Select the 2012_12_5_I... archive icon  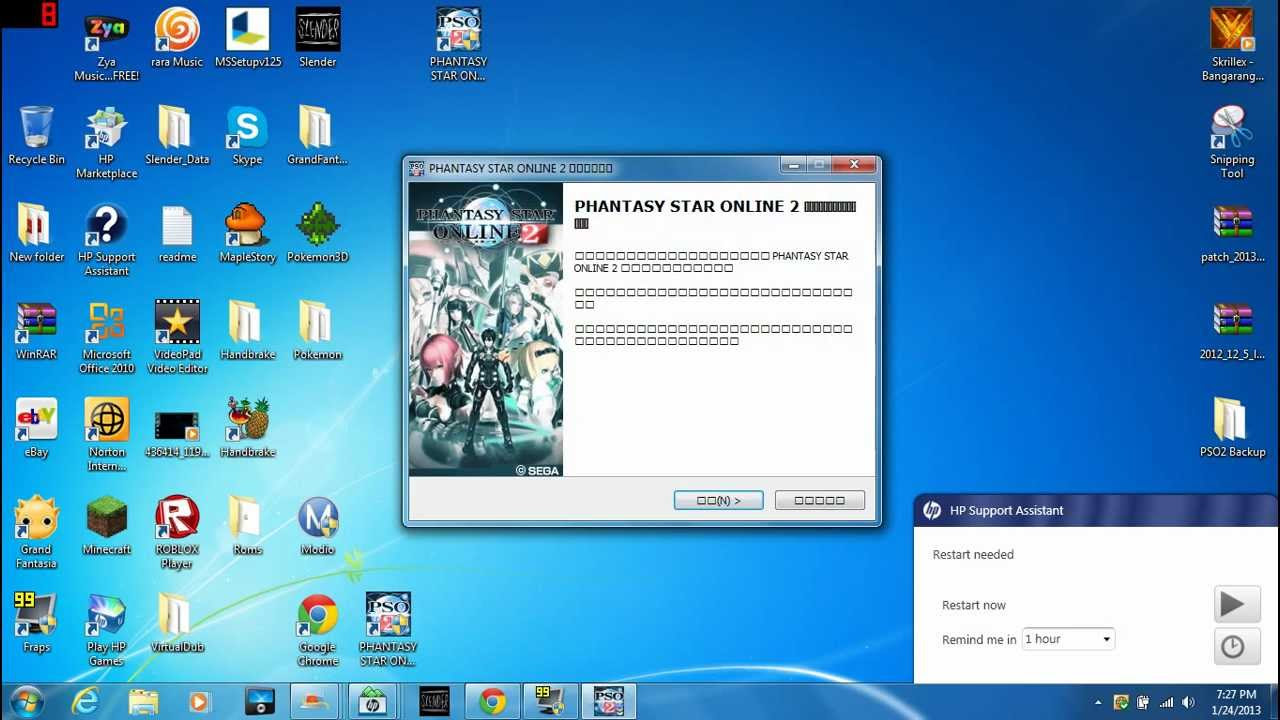tap(1232, 331)
